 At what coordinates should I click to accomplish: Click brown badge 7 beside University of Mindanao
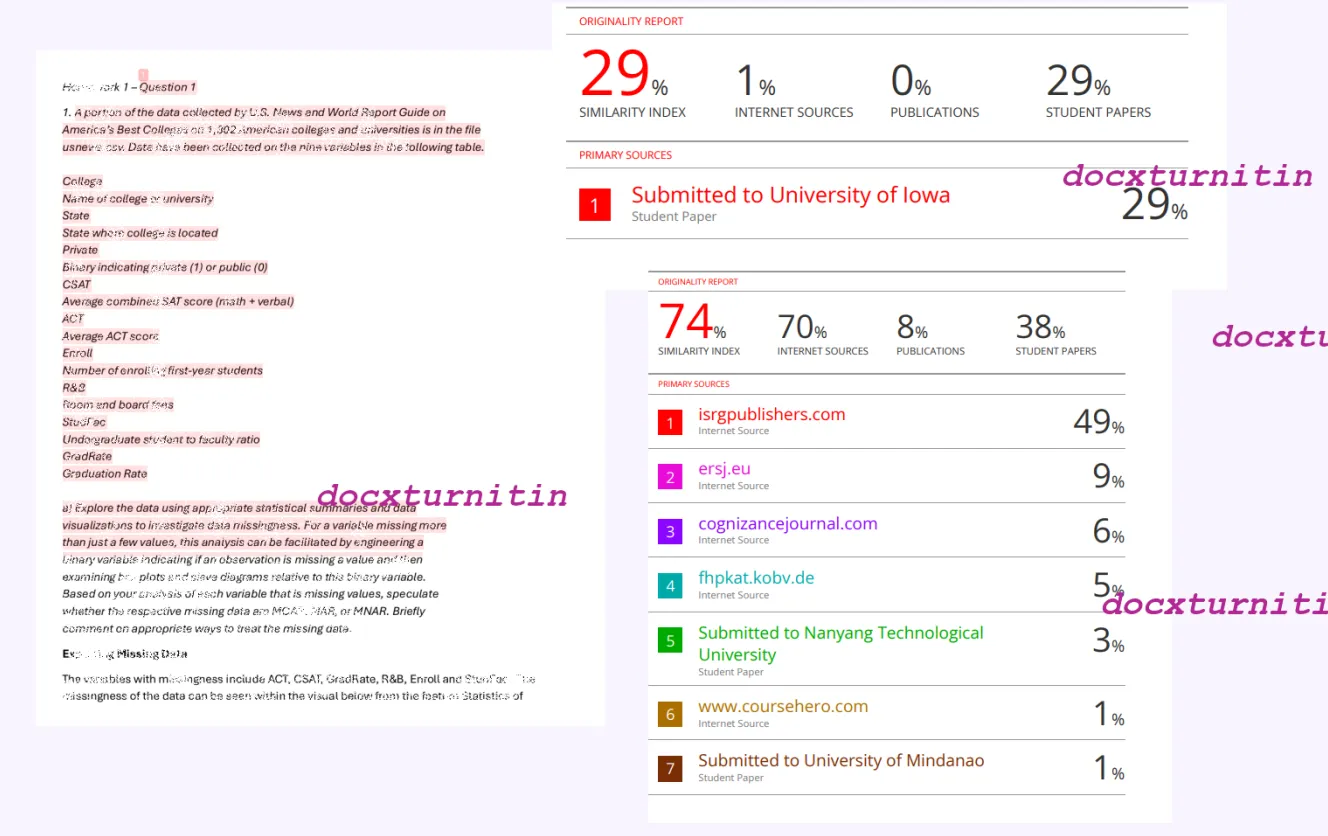pos(670,768)
